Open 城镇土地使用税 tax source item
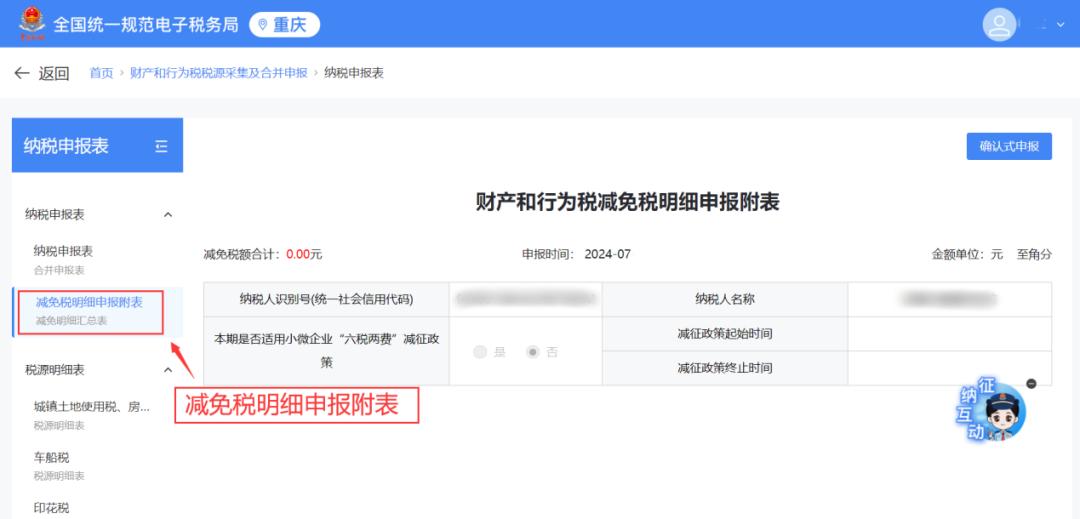Viewport: 1080px width, 519px height. [x=91, y=413]
